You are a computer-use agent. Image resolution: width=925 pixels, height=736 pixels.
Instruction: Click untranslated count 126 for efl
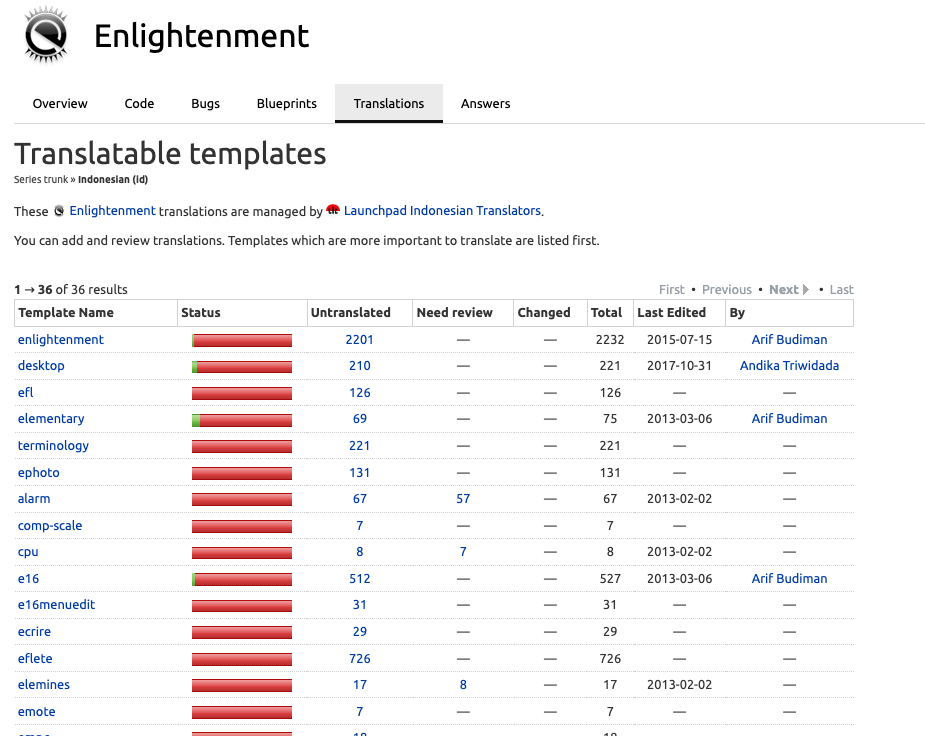click(360, 393)
